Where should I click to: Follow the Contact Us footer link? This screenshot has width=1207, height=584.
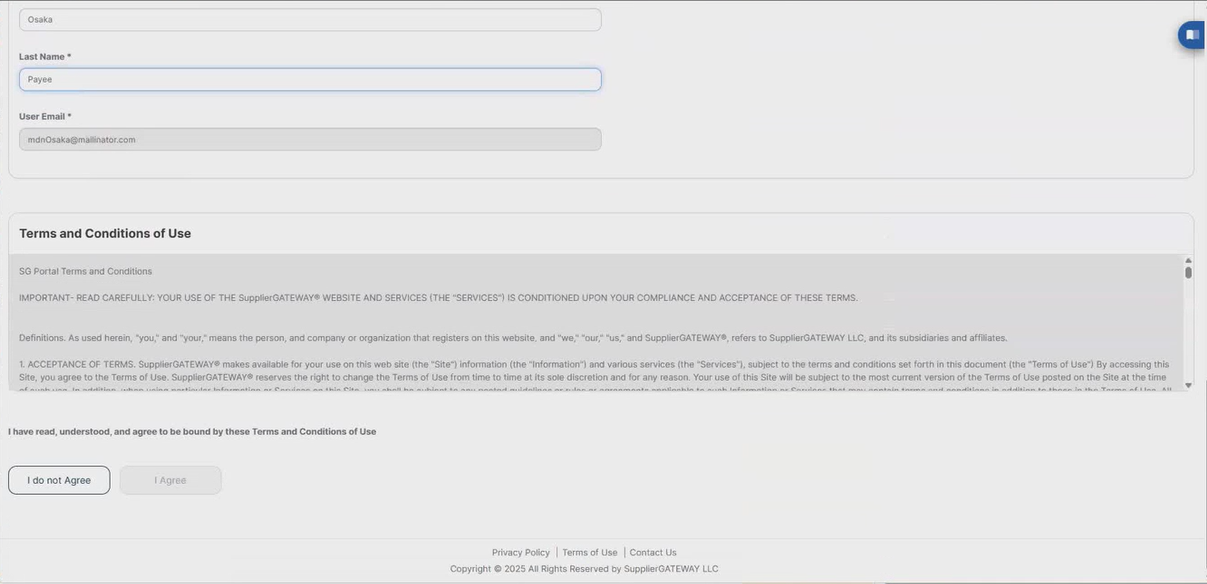652,553
